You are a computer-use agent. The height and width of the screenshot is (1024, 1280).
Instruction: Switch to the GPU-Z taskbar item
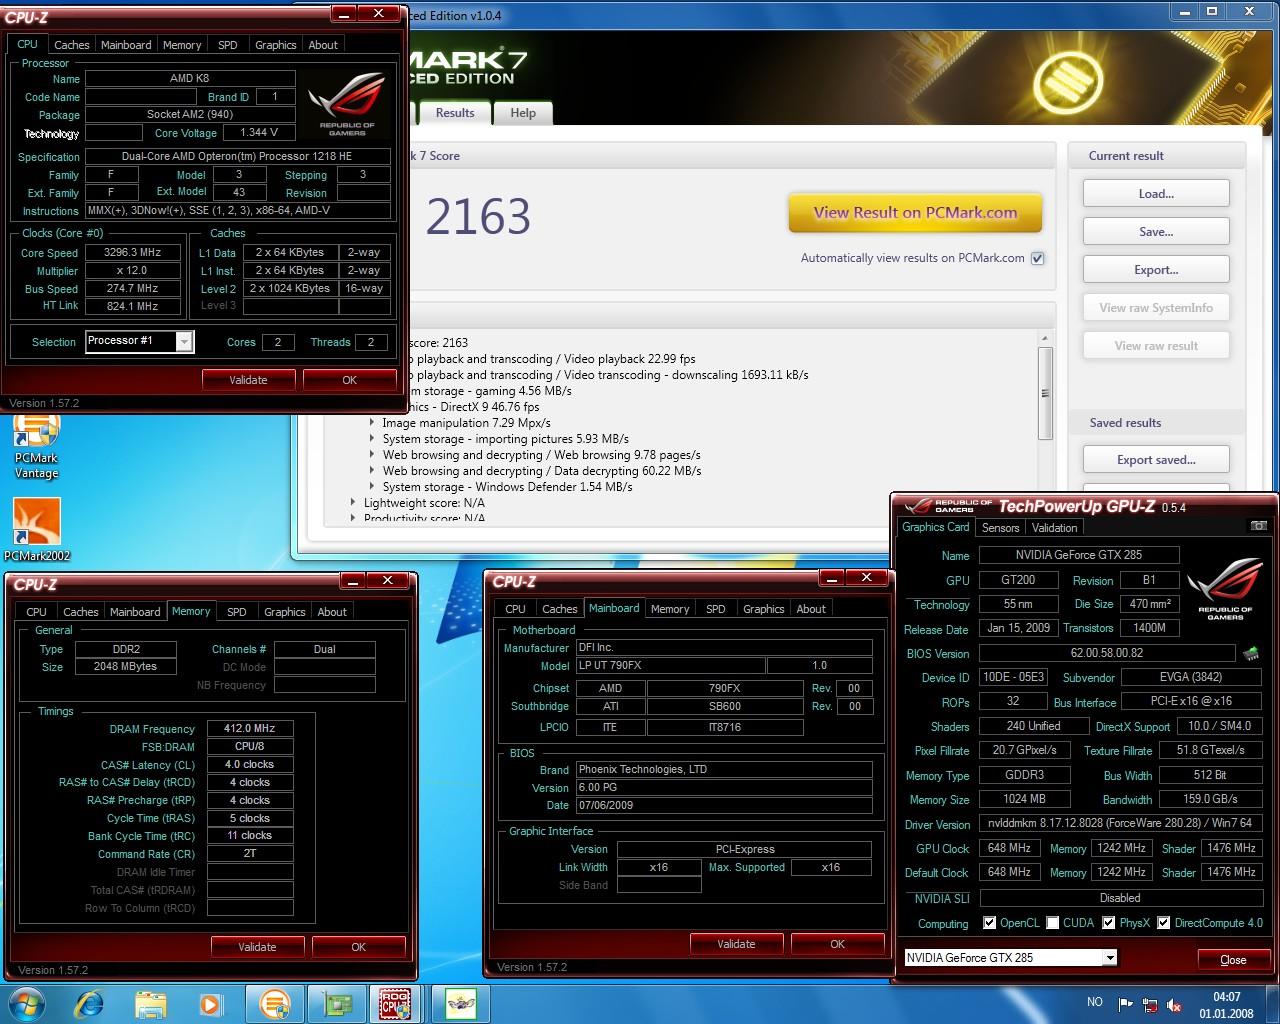(x=336, y=1003)
